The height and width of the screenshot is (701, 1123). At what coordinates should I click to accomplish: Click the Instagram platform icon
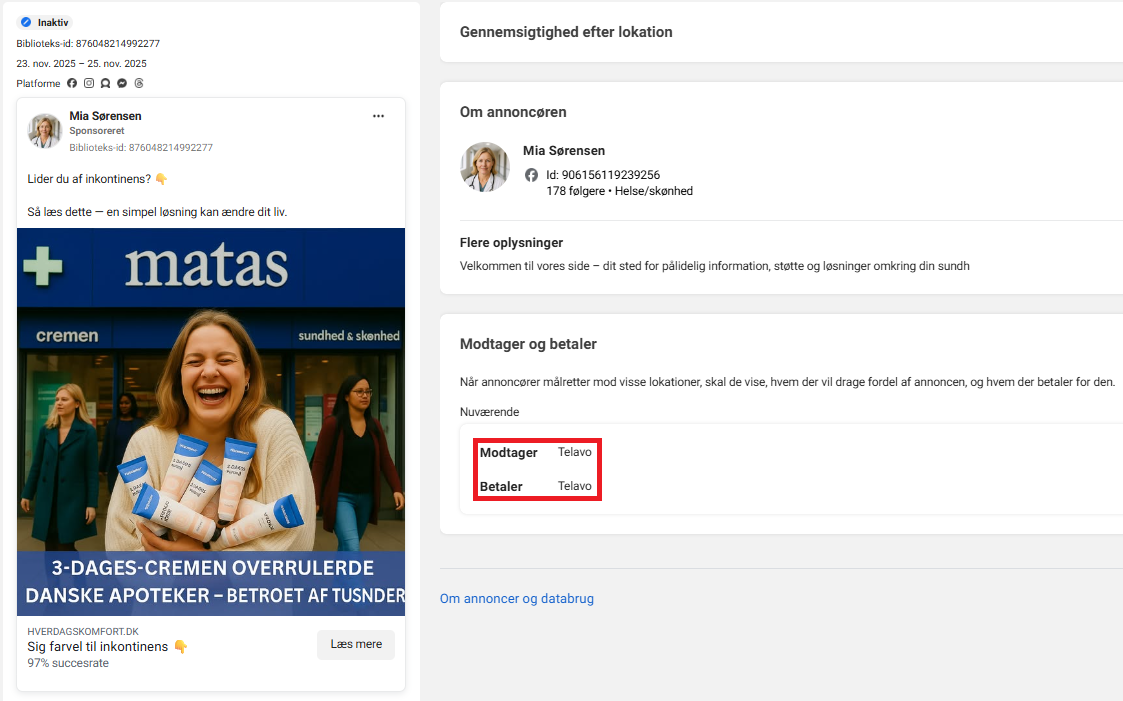pyautogui.click(x=89, y=83)
